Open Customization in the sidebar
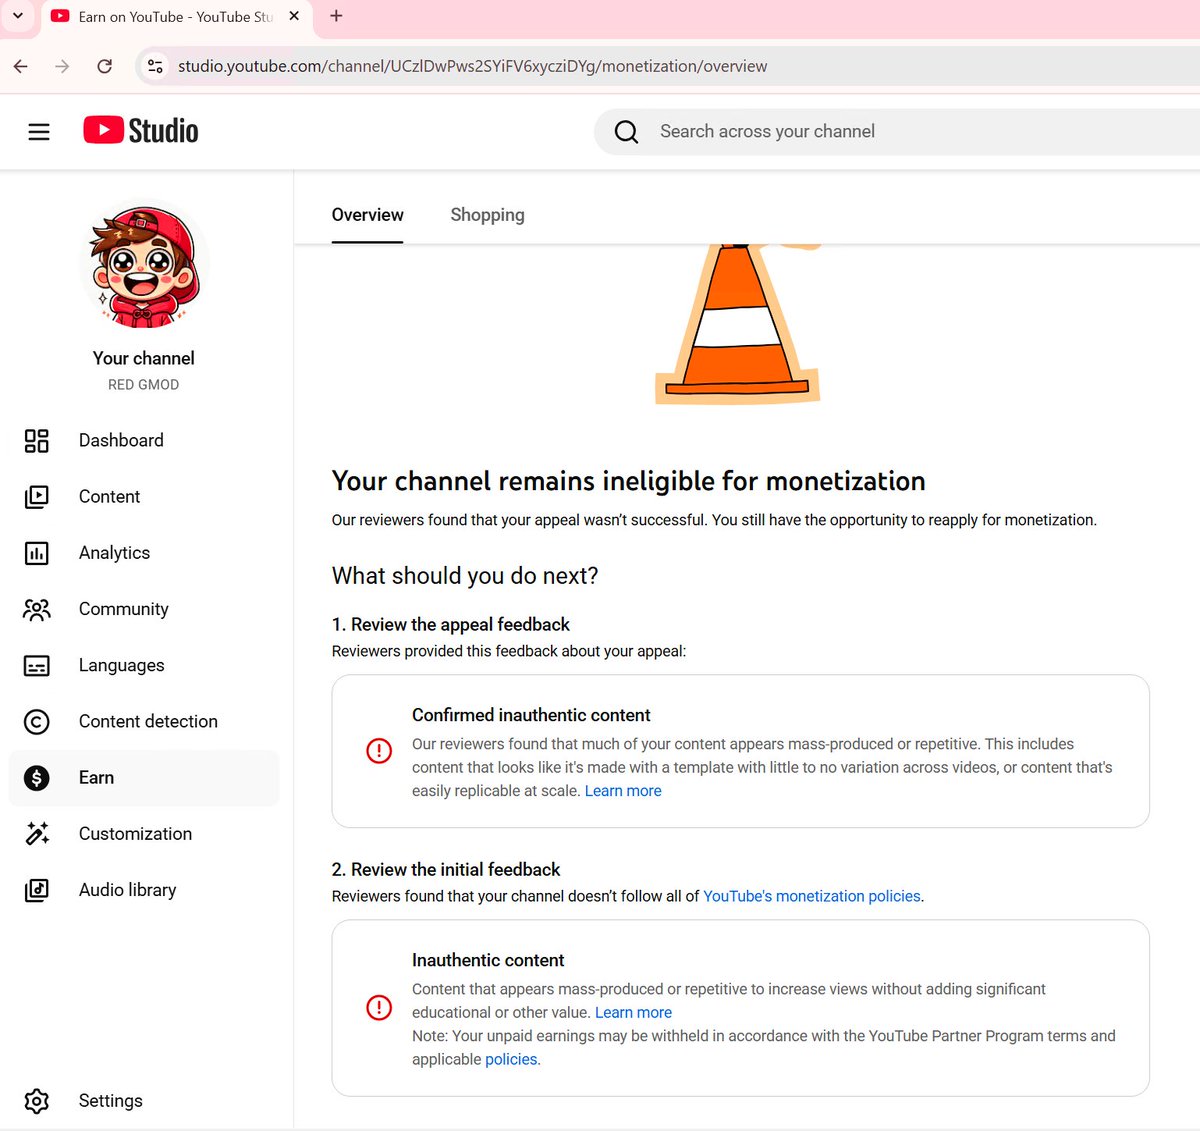 pos(144,834)
